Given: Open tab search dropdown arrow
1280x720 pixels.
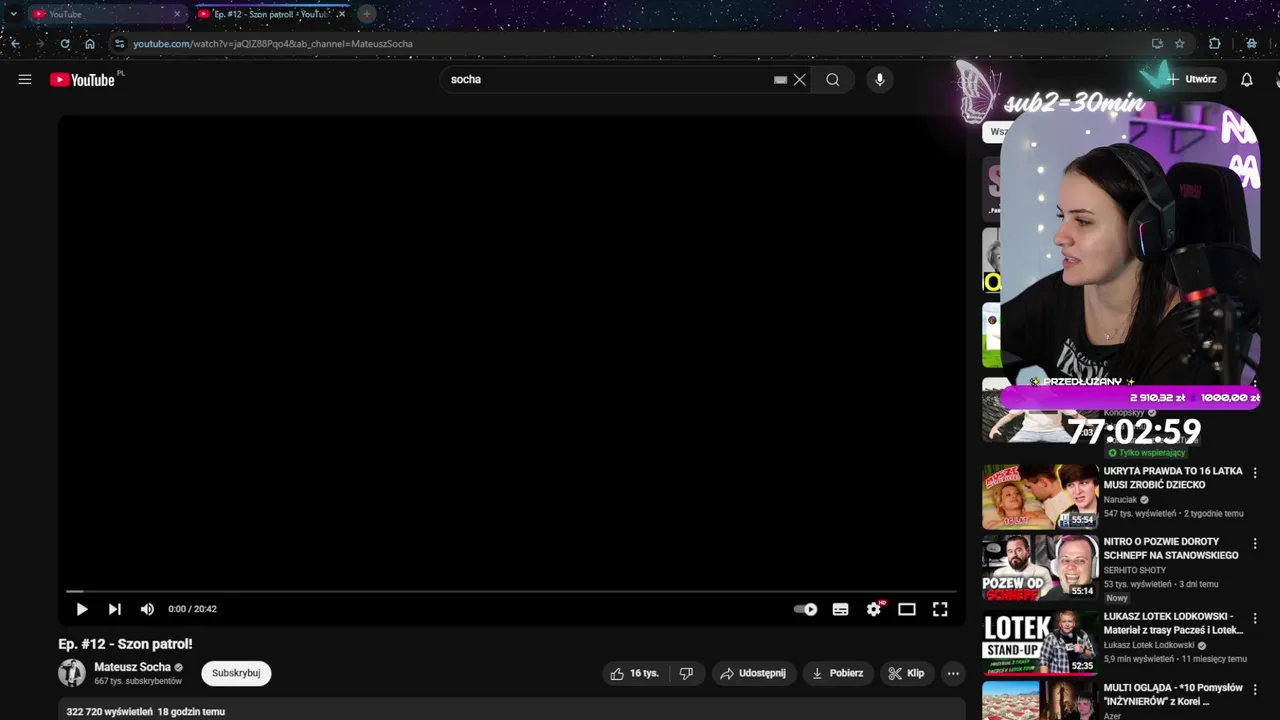Looking at the screenshot, I should [x=13, y=14].
